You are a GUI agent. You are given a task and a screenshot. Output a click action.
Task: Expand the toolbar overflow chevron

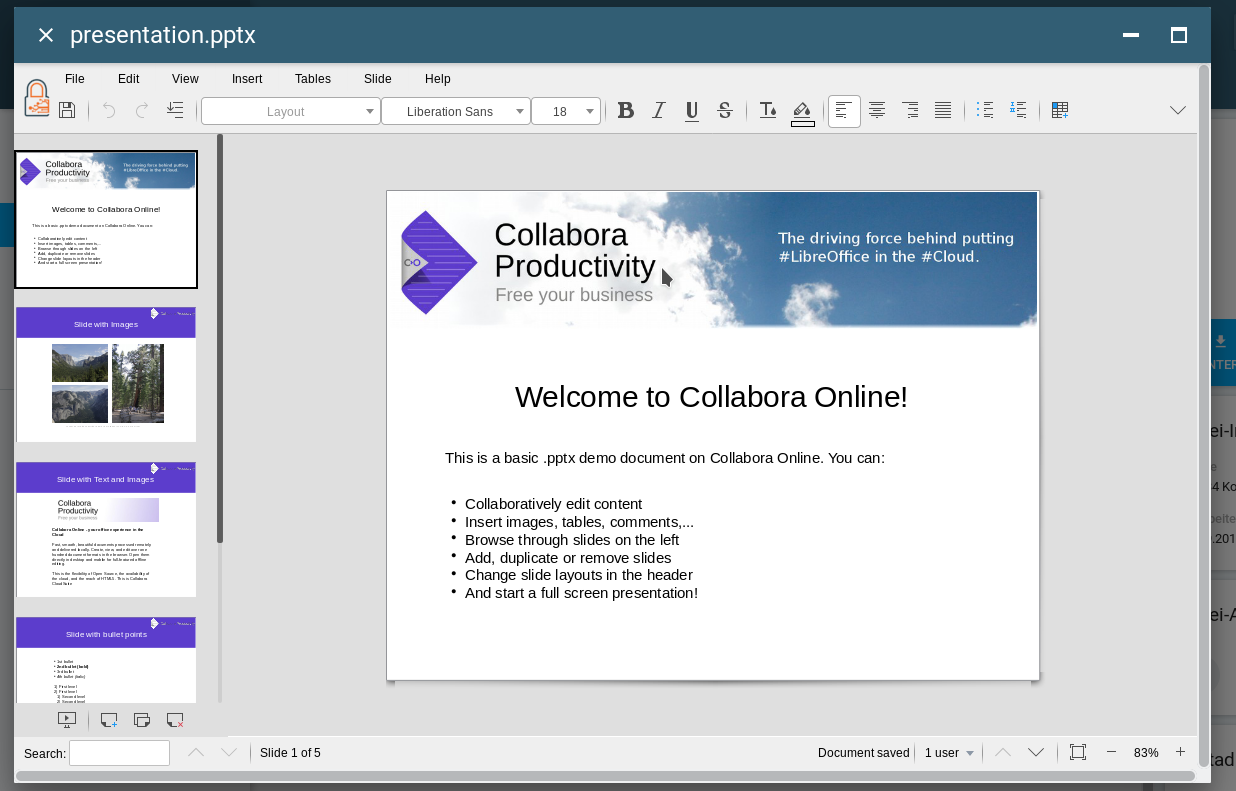[1178, 111]
